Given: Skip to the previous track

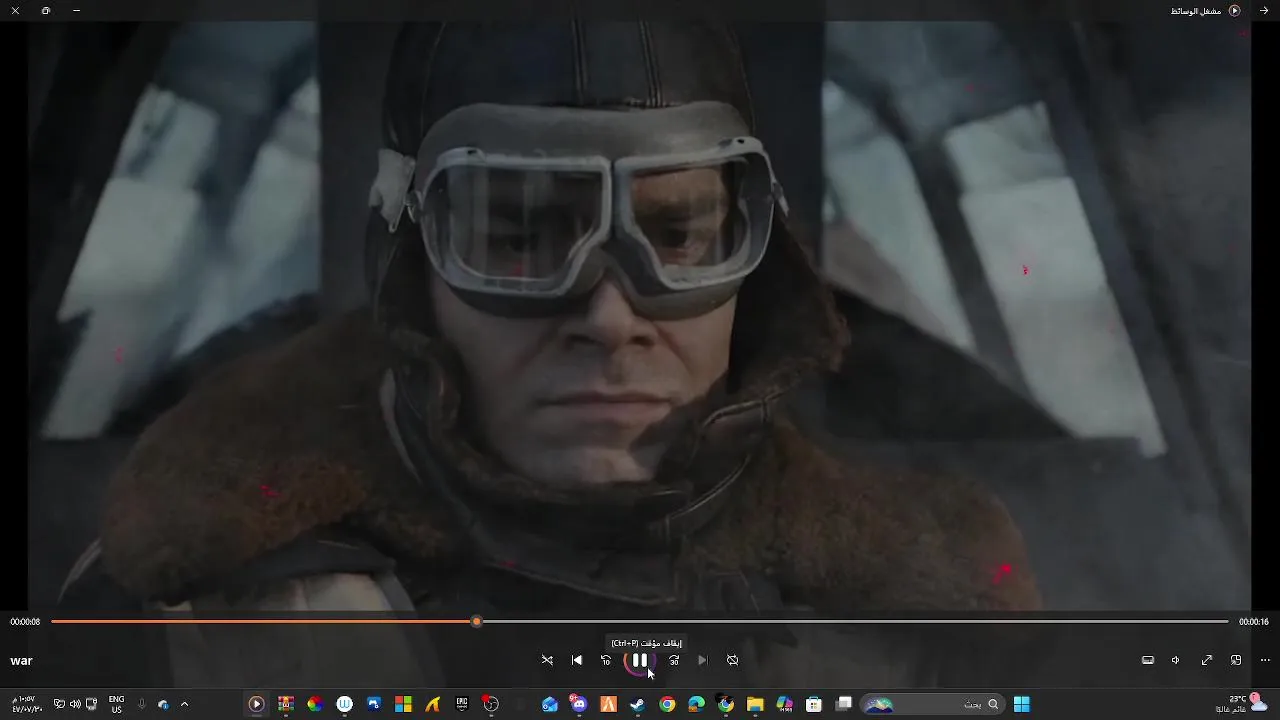Looking at the screenshot, I should pyautogui.click(x=577, y=660).
